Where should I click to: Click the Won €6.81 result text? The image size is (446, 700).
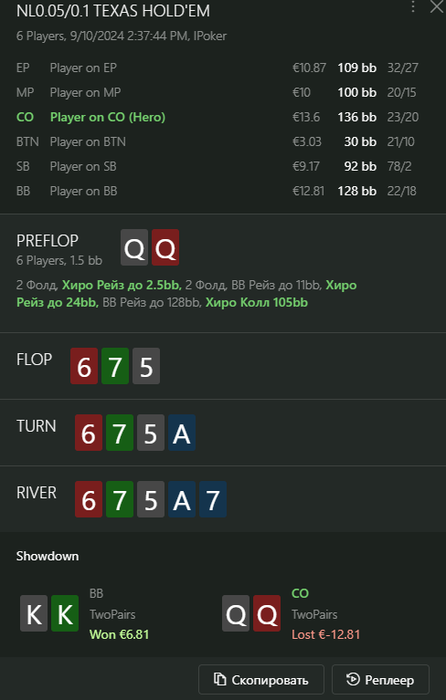119,634
